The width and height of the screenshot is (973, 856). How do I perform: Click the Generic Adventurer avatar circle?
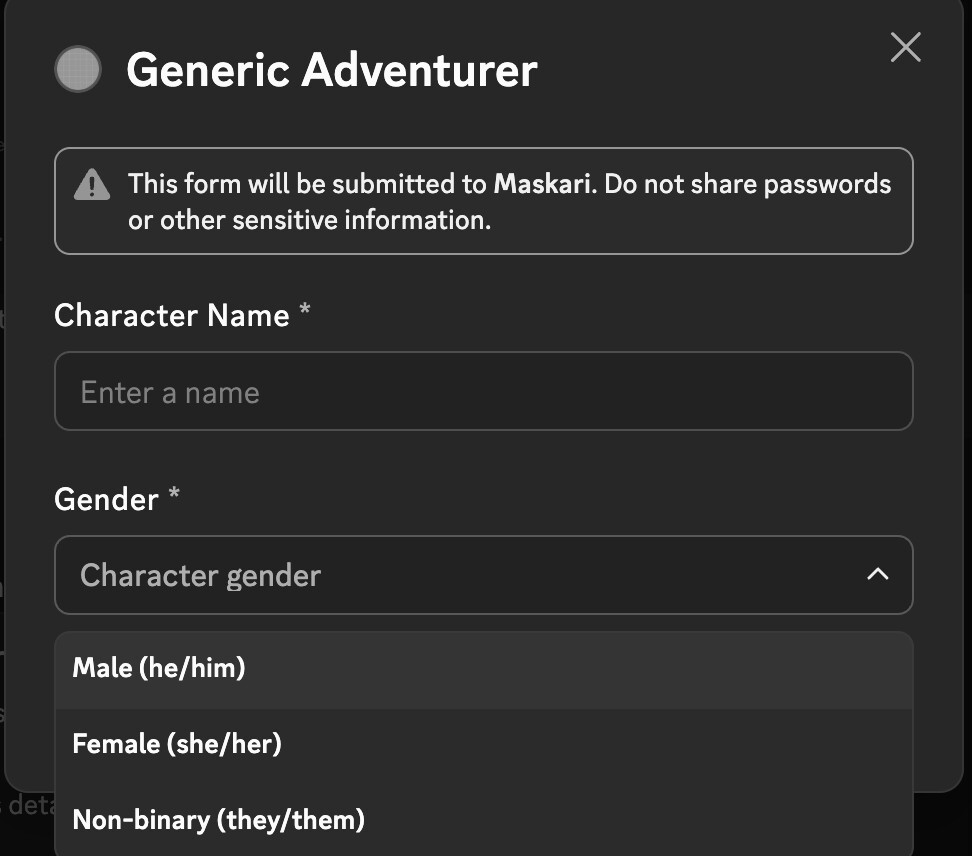pos(78,70)
